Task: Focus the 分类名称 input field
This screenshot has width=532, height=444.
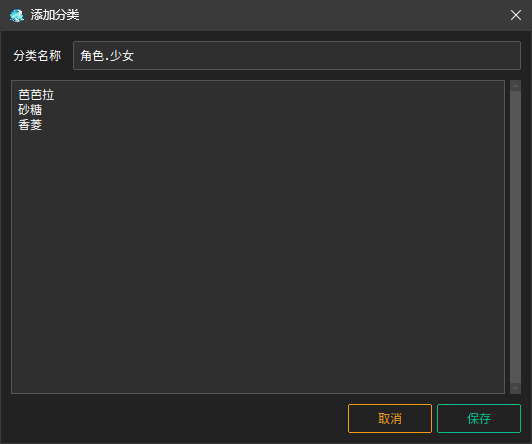Action: click(297, 56)
